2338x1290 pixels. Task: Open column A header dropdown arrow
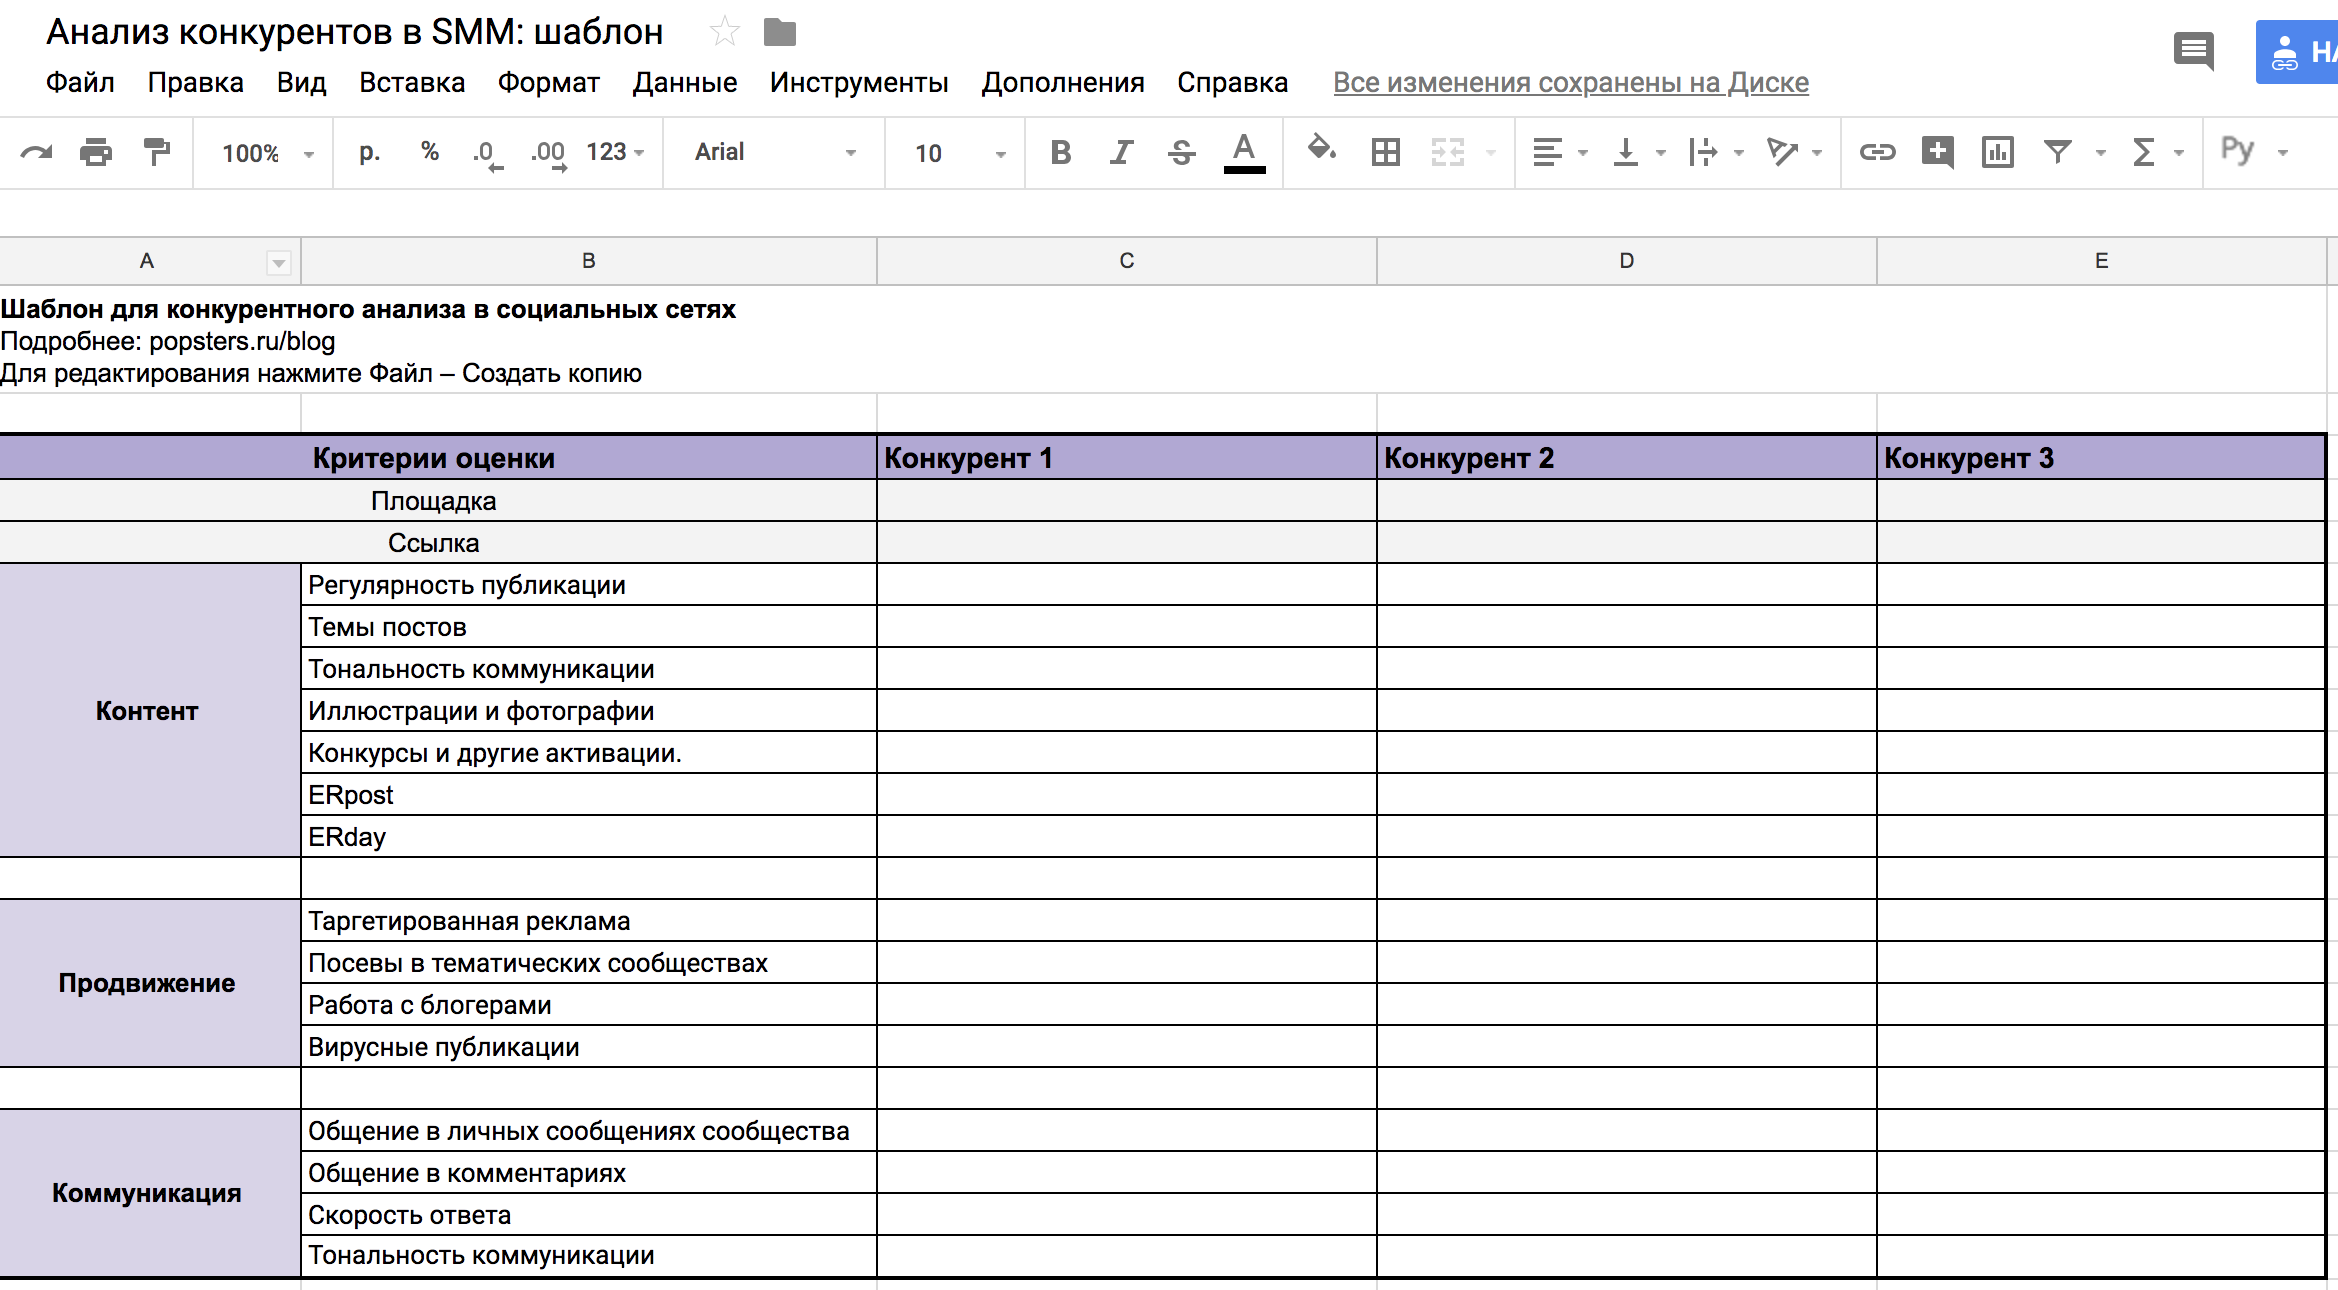click(279, 263)
